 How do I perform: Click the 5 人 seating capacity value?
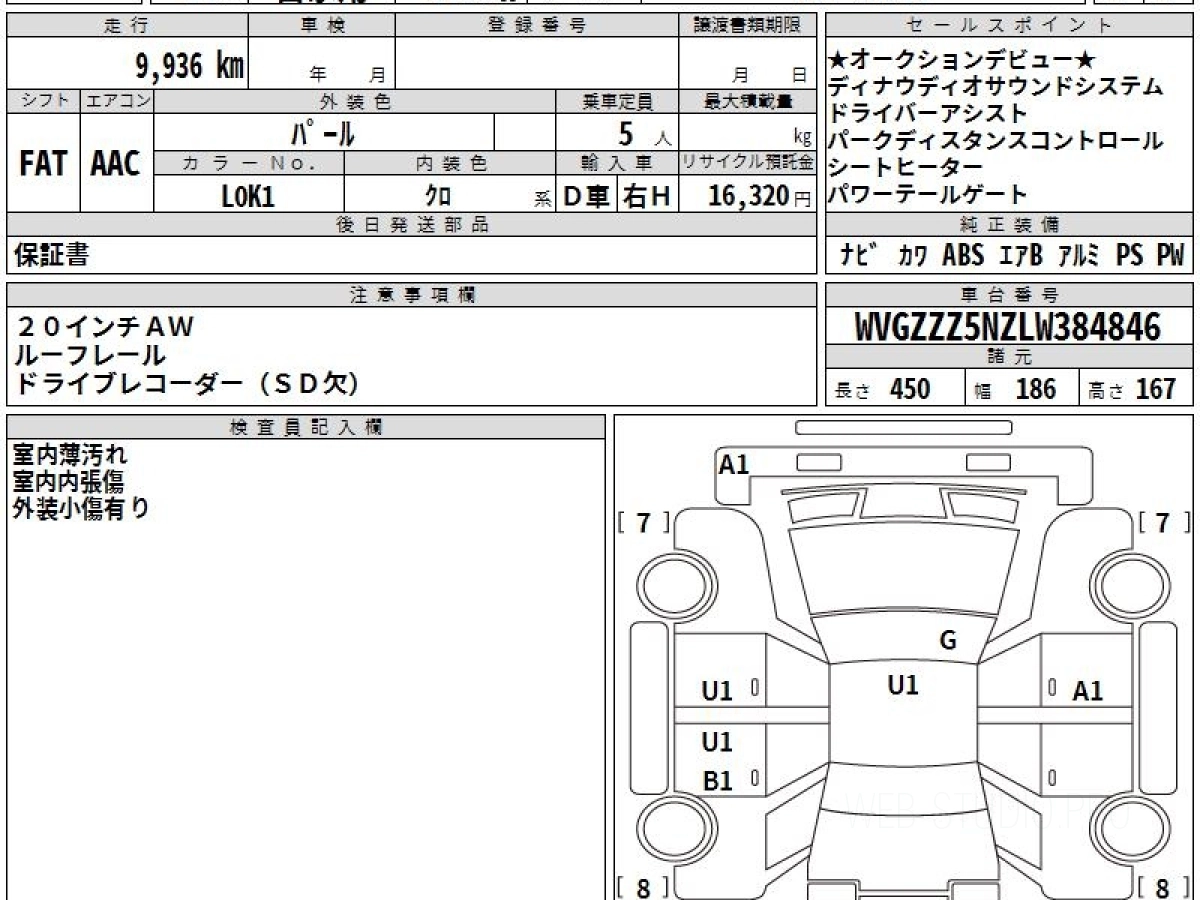pos(646,132)
